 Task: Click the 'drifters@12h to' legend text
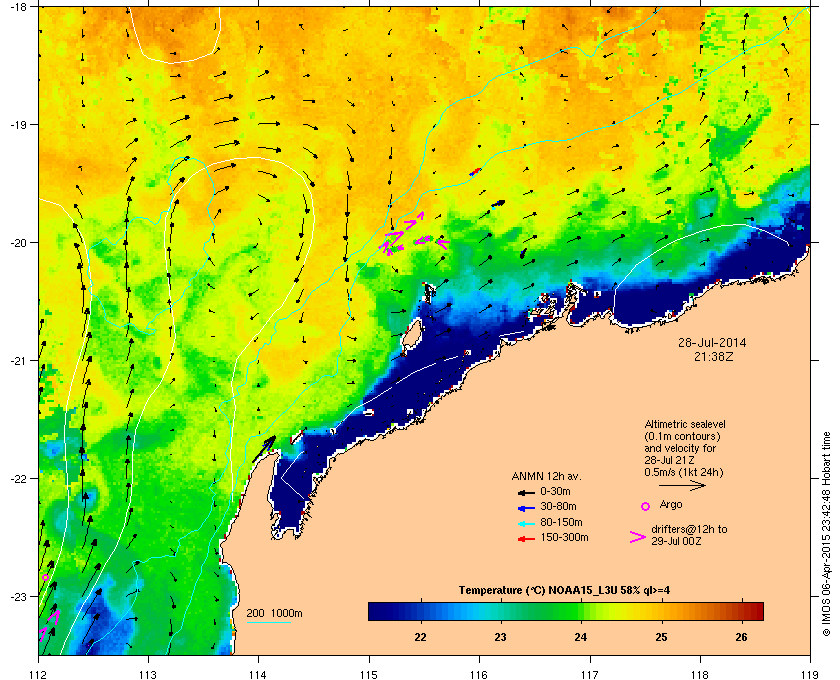689,529
